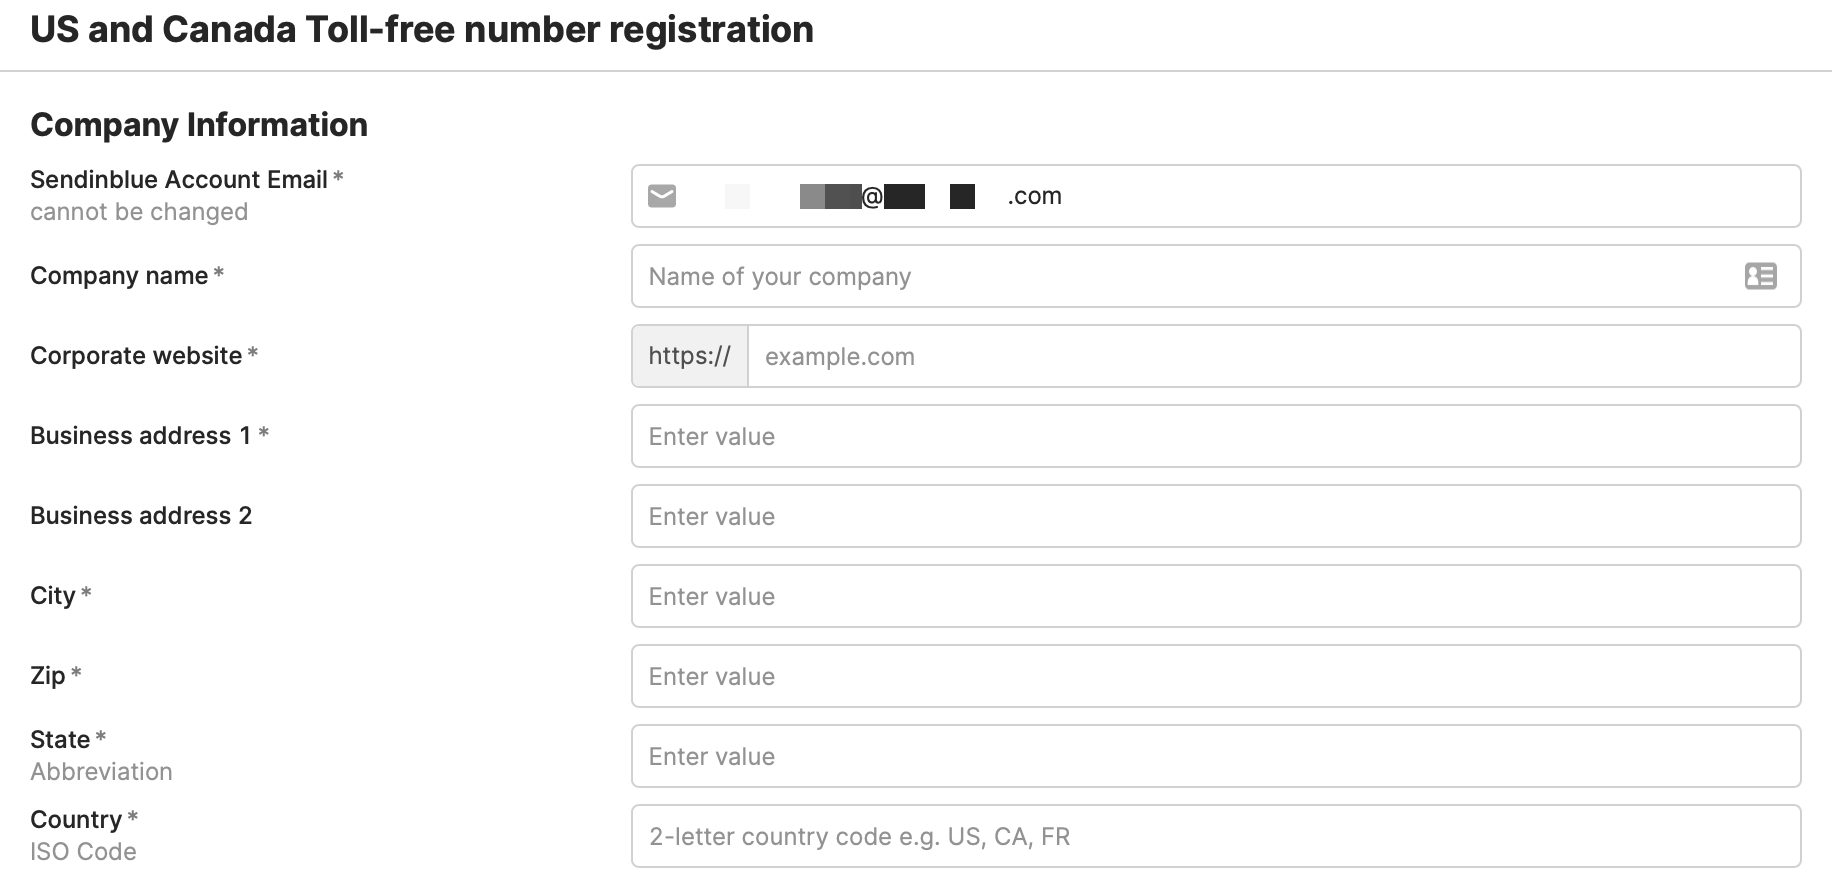Click the 'cannot be changed' hint text

(139, 212)
